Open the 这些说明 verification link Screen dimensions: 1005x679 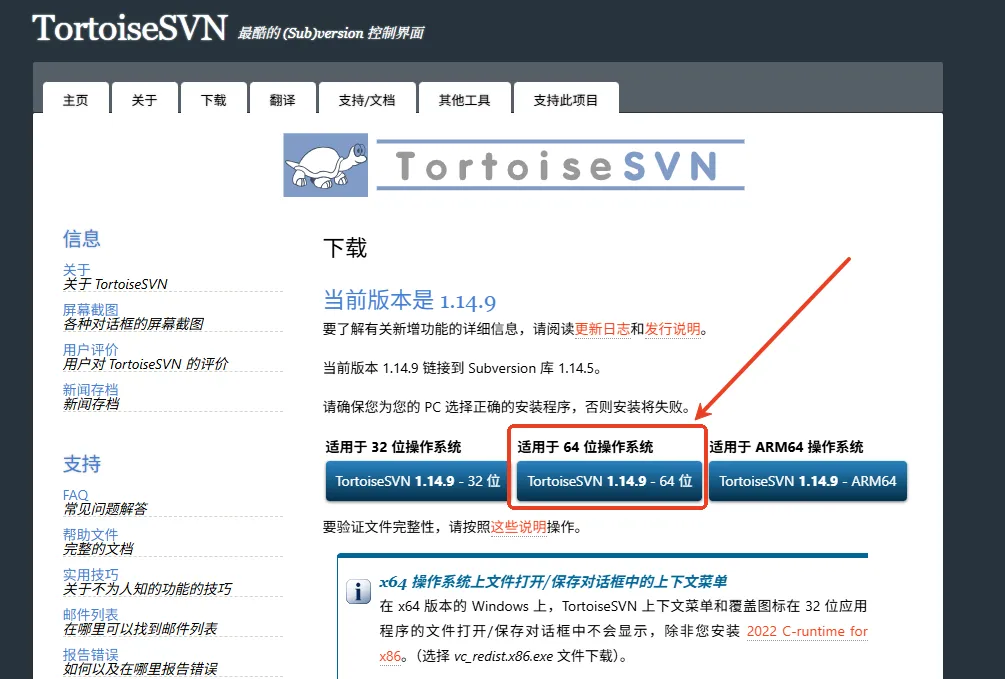(x=519, y=527)
